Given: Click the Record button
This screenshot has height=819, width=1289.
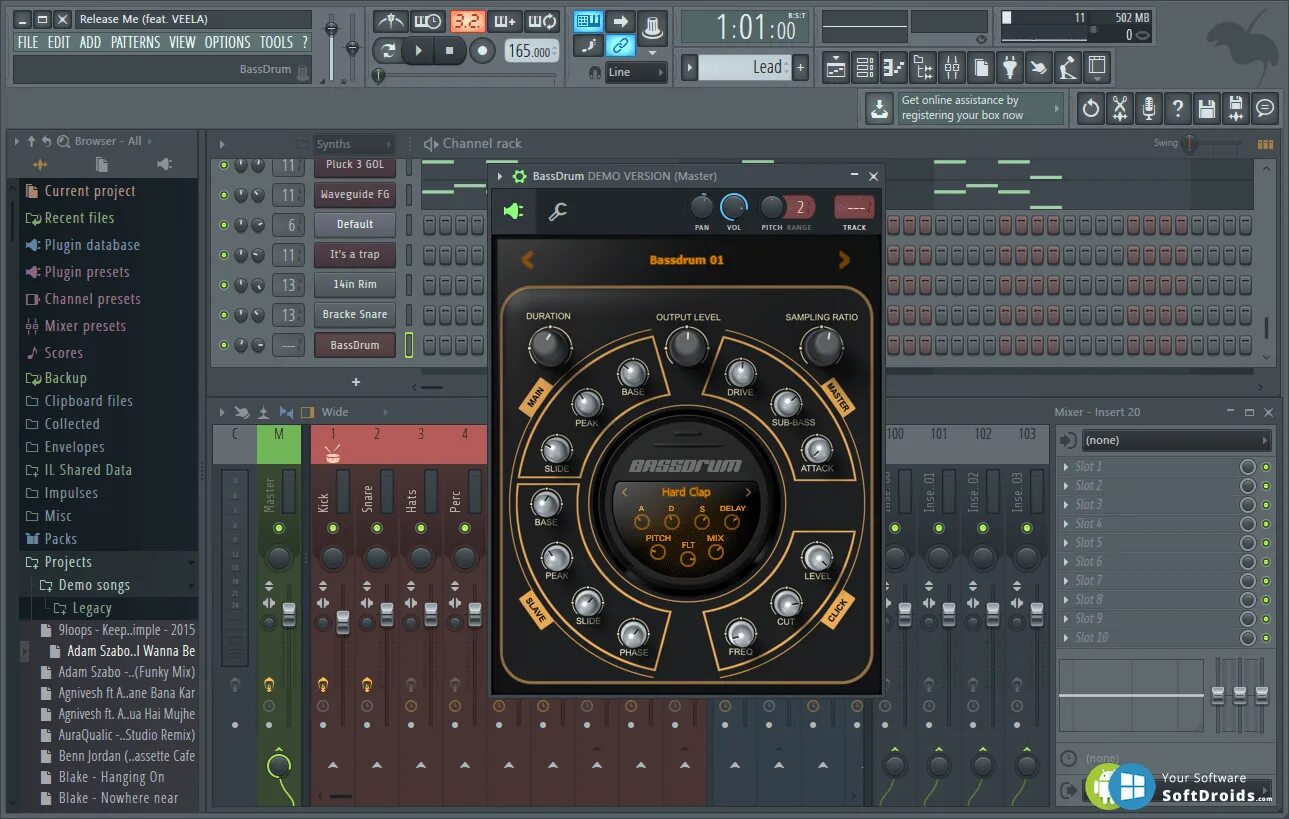Looking at the screenshot, I should coord(482,50).
